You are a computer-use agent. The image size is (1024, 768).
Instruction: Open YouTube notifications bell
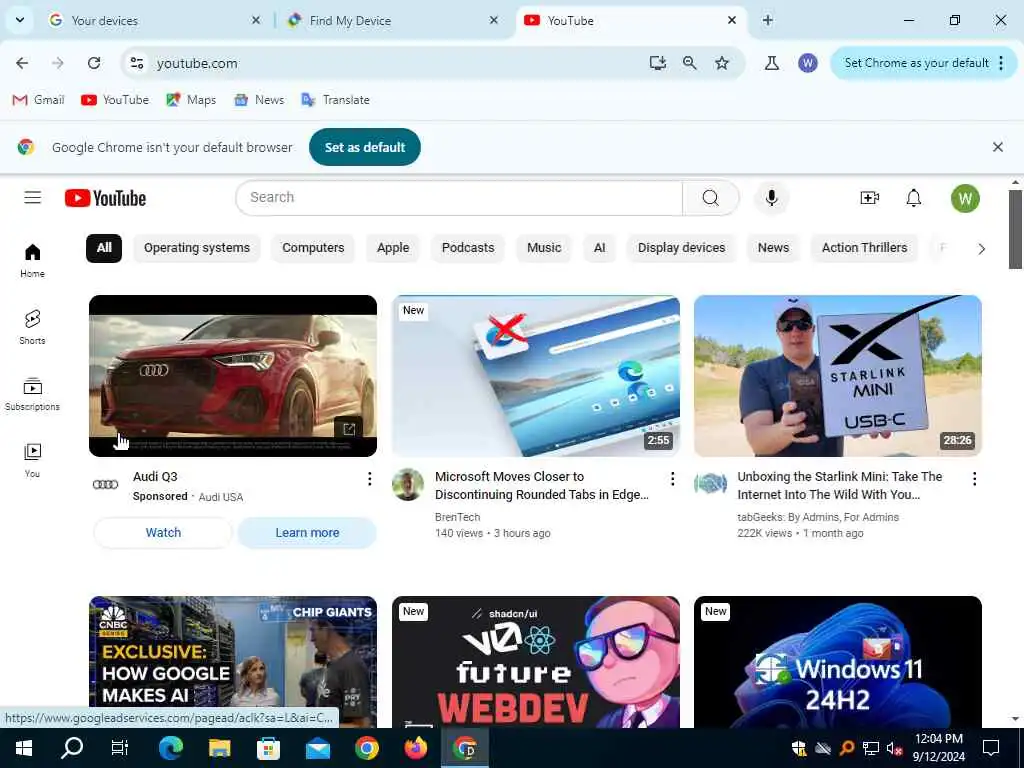(x=914, y=198)
